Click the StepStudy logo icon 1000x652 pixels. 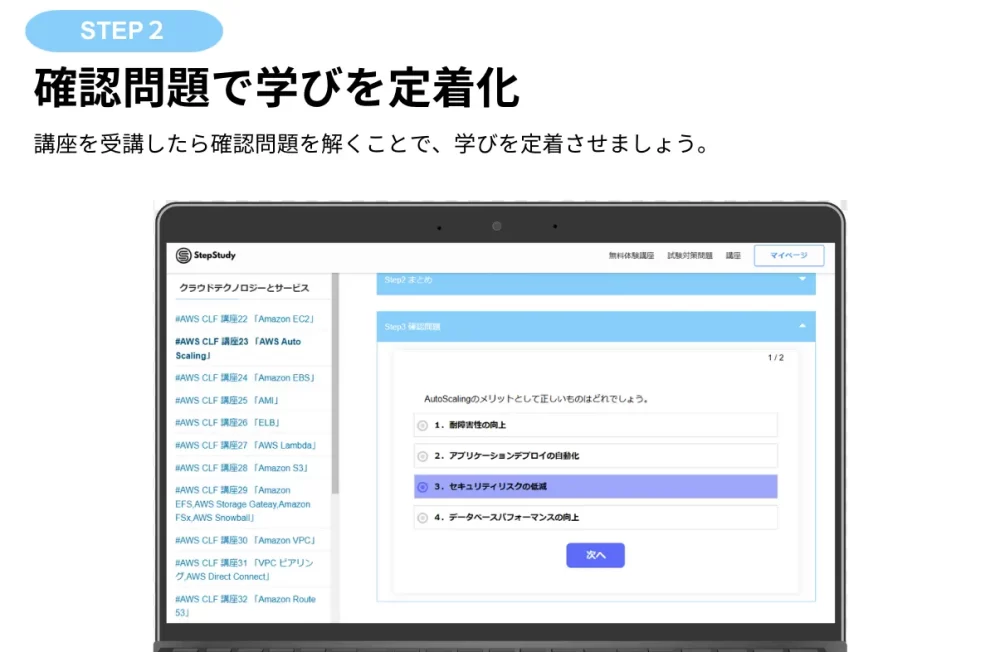183,256
